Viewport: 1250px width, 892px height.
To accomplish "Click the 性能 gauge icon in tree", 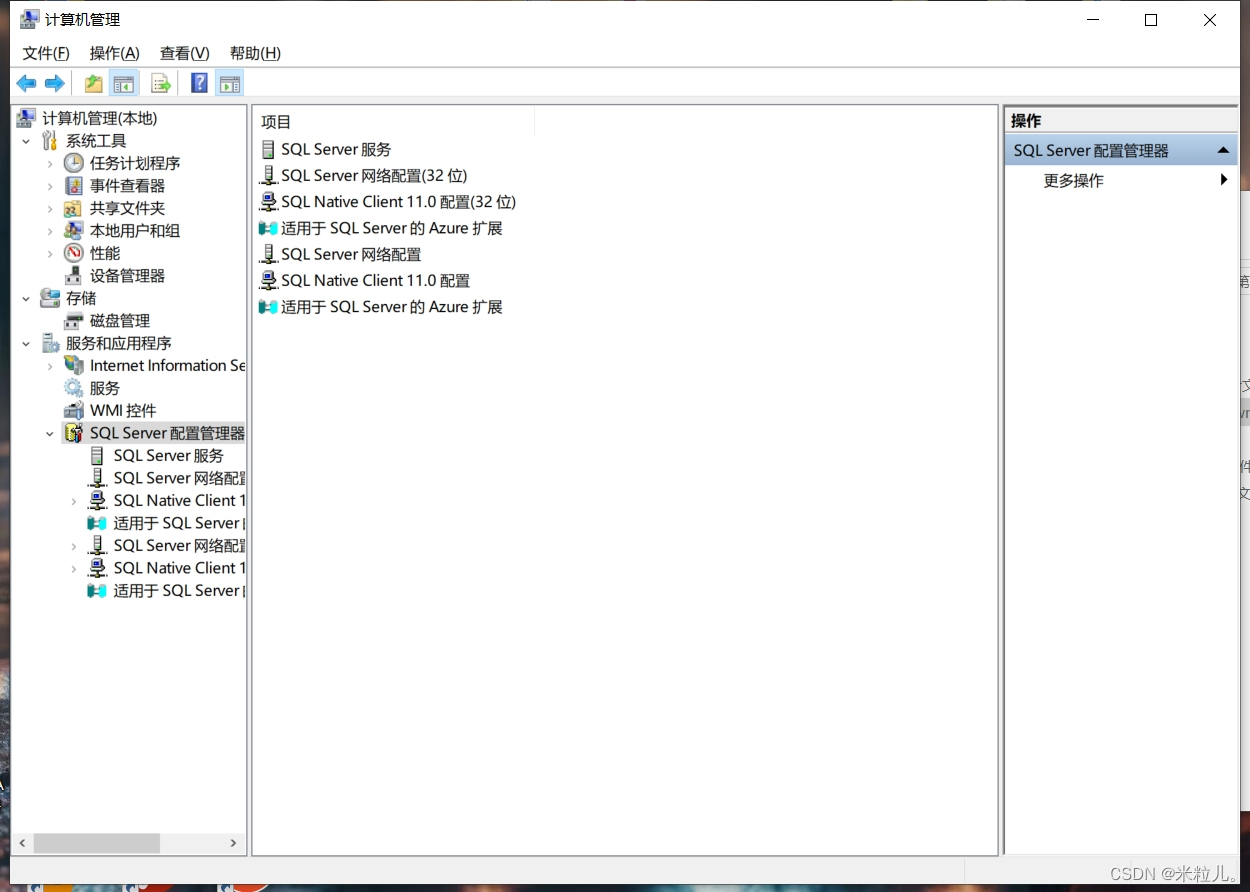I will [x=74, y=253].
